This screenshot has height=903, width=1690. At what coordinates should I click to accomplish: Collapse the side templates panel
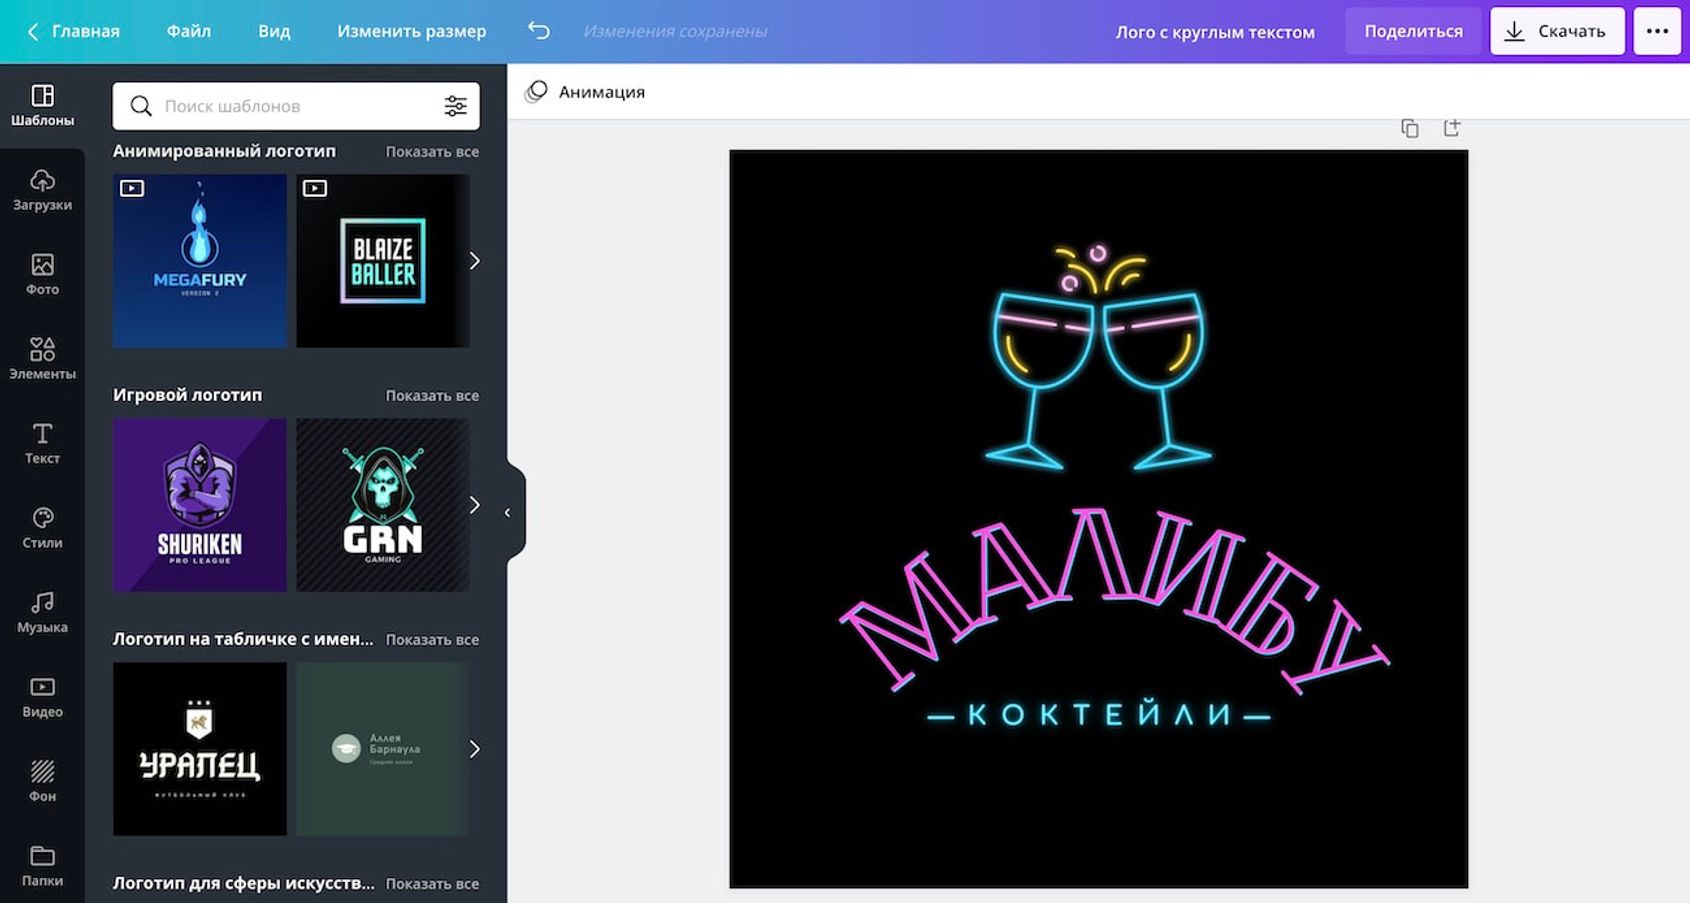[x=508, y=512]
